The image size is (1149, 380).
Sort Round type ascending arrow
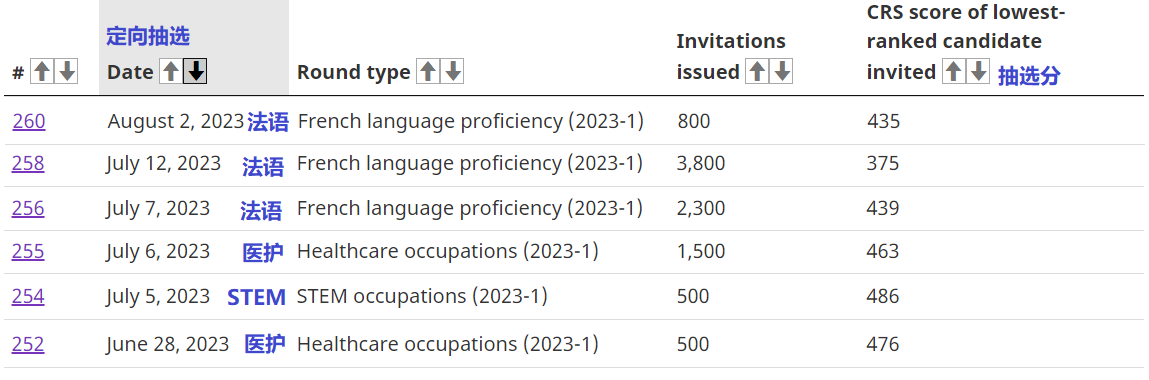tap(428, 71)
